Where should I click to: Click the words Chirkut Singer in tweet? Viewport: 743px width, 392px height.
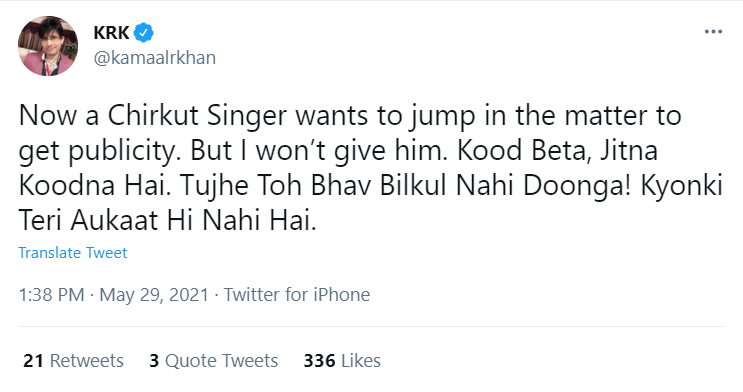[x=197, y=116]
